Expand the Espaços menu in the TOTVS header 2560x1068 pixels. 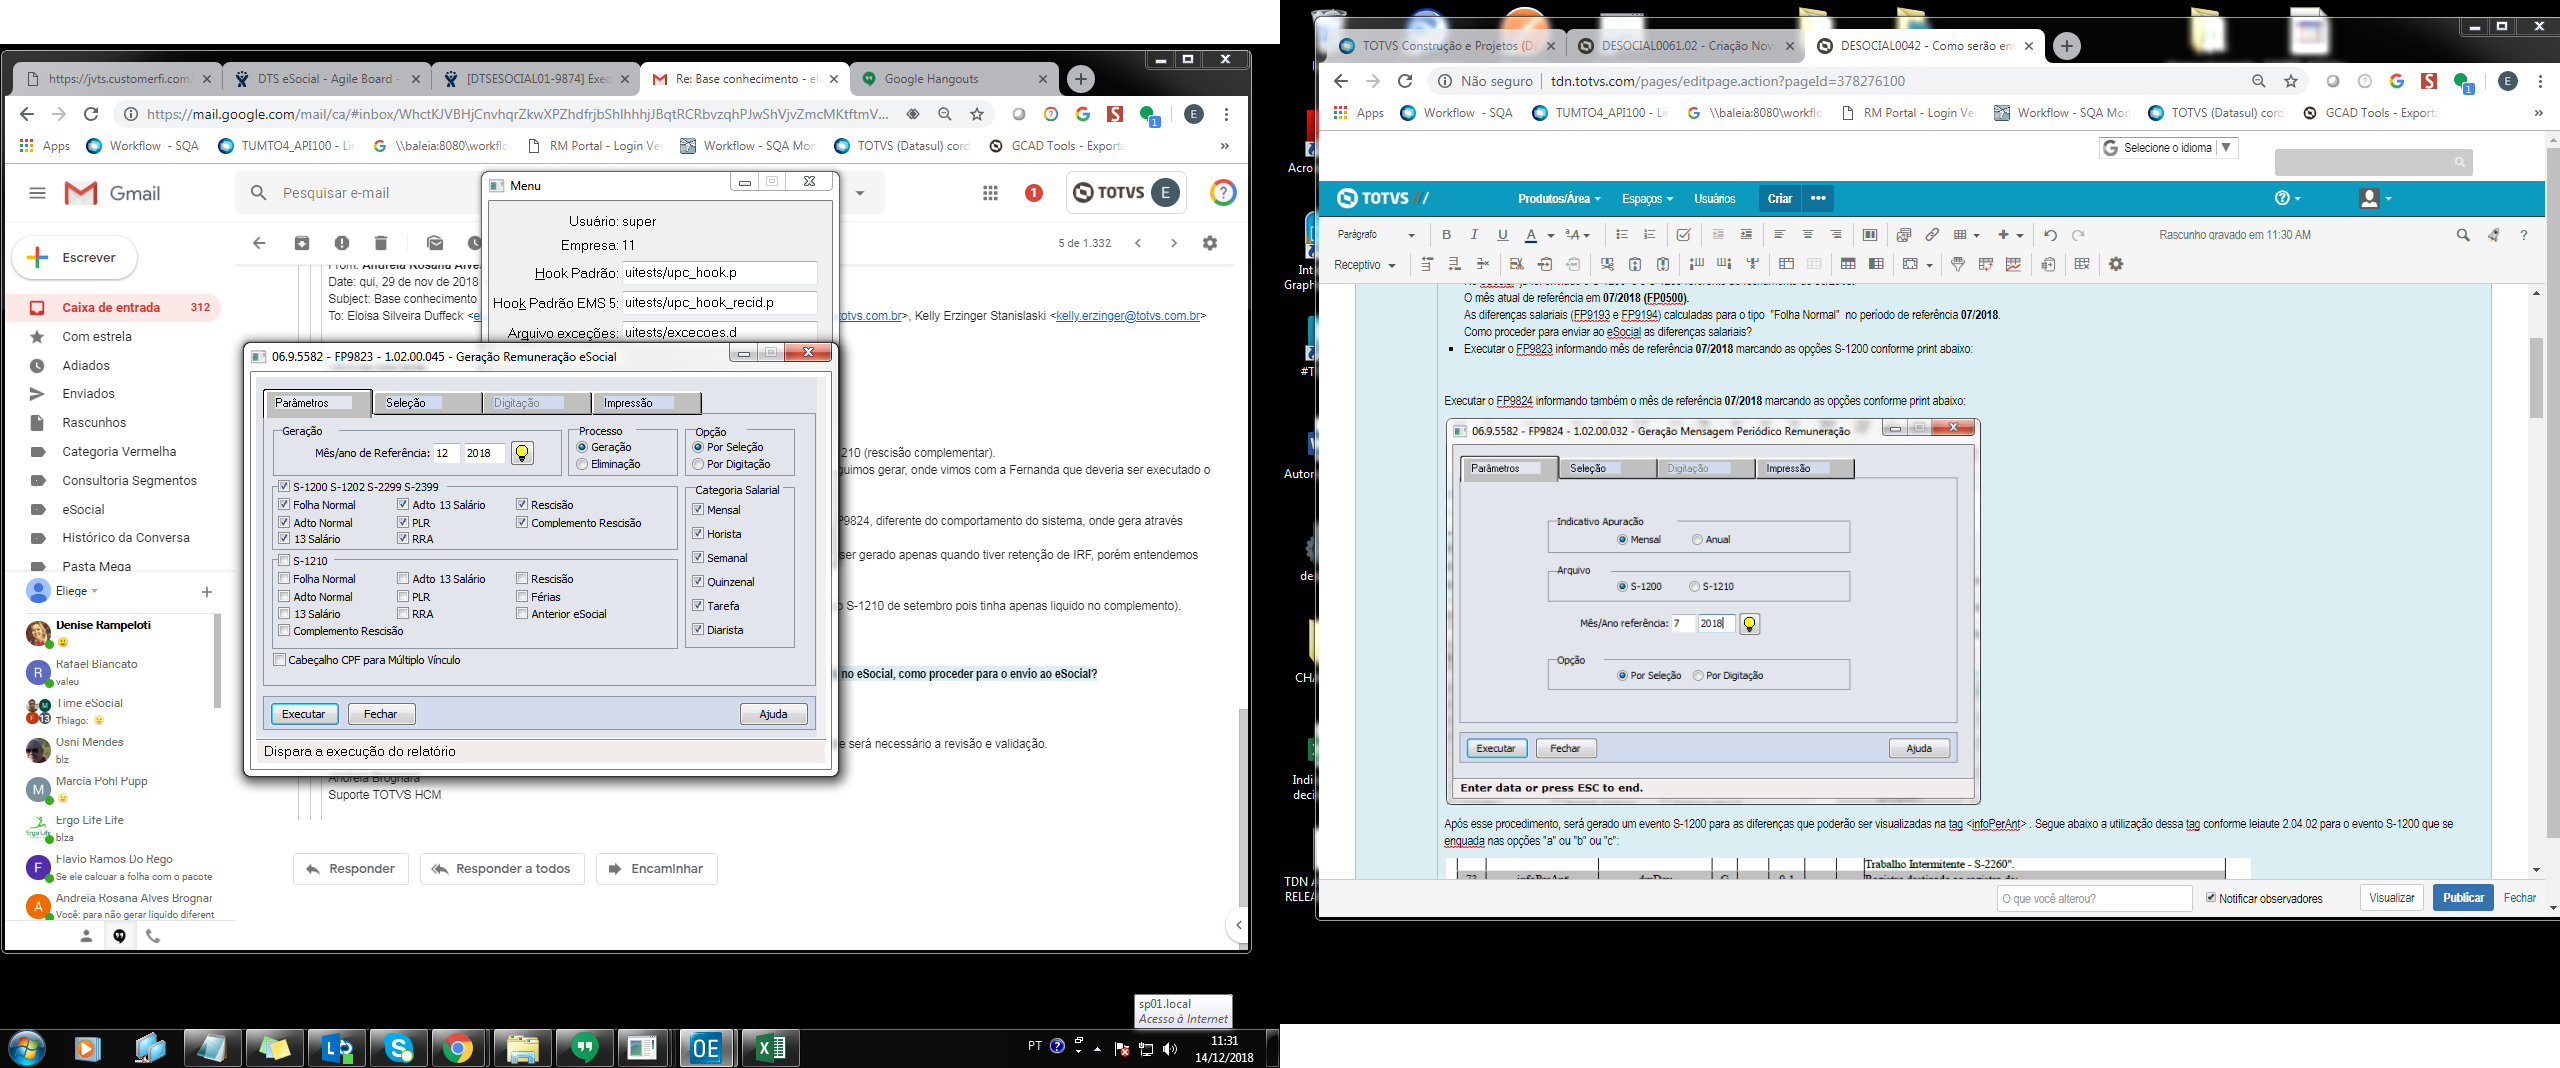point(1647,199)
